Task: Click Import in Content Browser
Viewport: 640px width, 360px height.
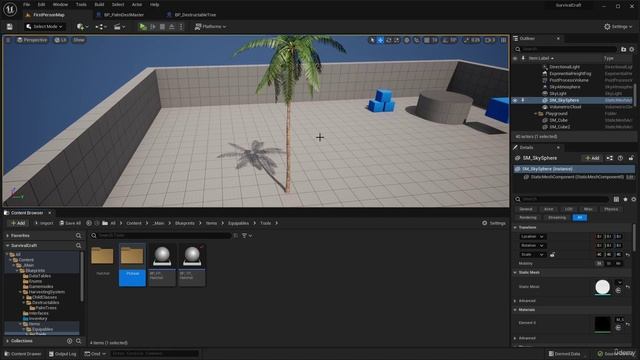Action: (44, 223)
